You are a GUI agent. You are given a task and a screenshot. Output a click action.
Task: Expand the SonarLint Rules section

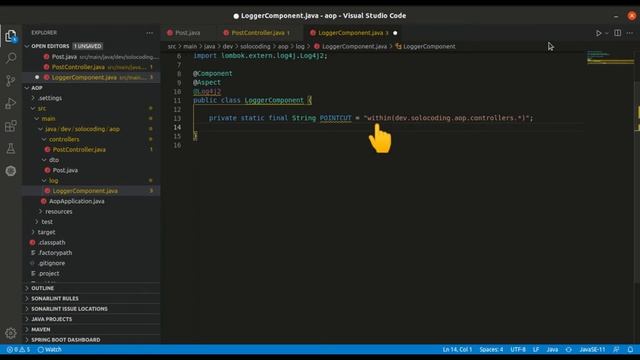pos(91,298)
